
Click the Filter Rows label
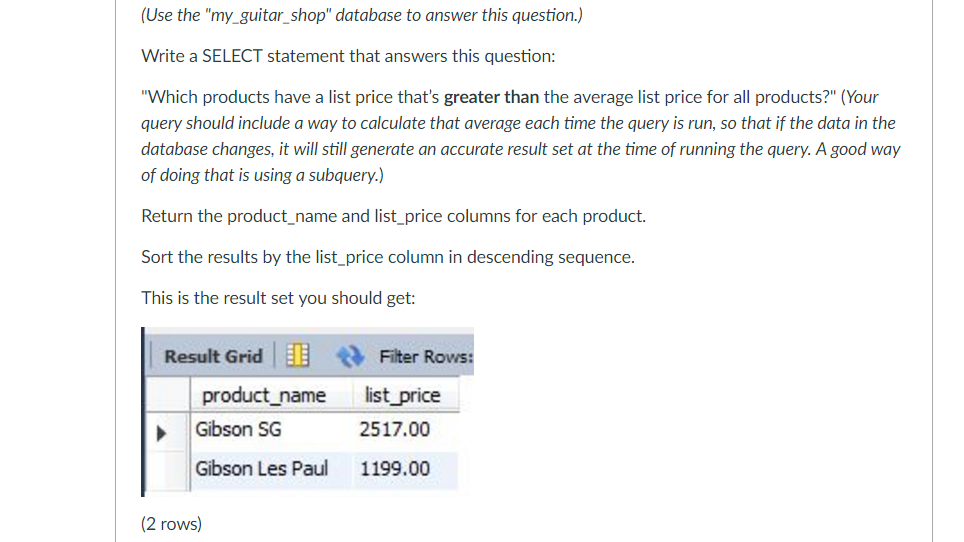click(x=426, y=356)
